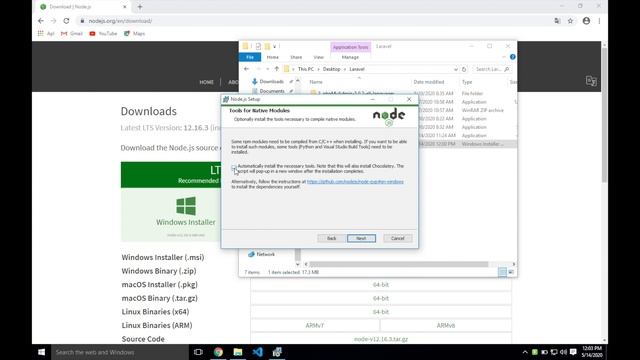Click Desktop in the Explorer breadcrumb
Image resolution: width=640 pixels, height=360 pixels.
[331, 69]
